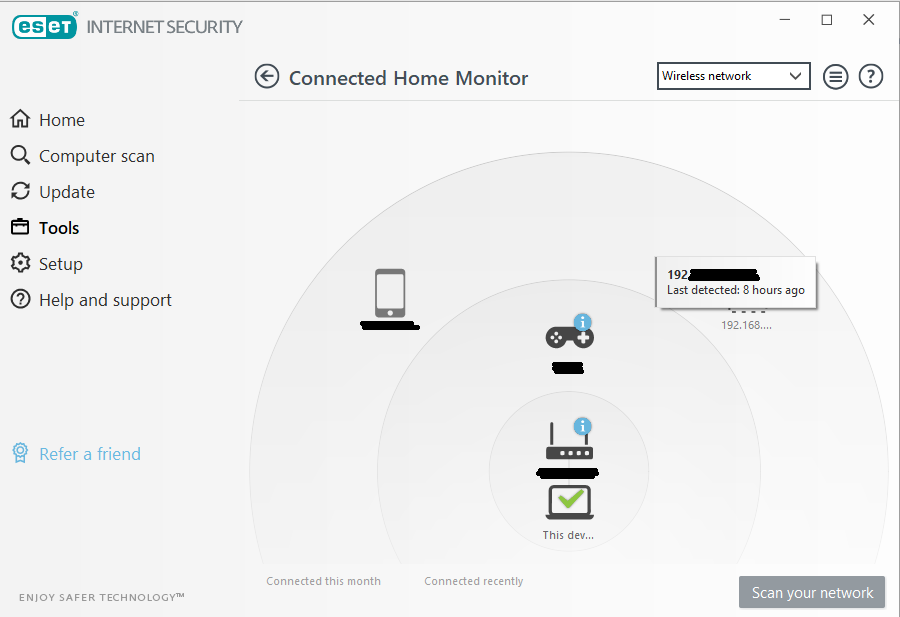
Task: Click the info badge on the router
Action: click(583, 426)
